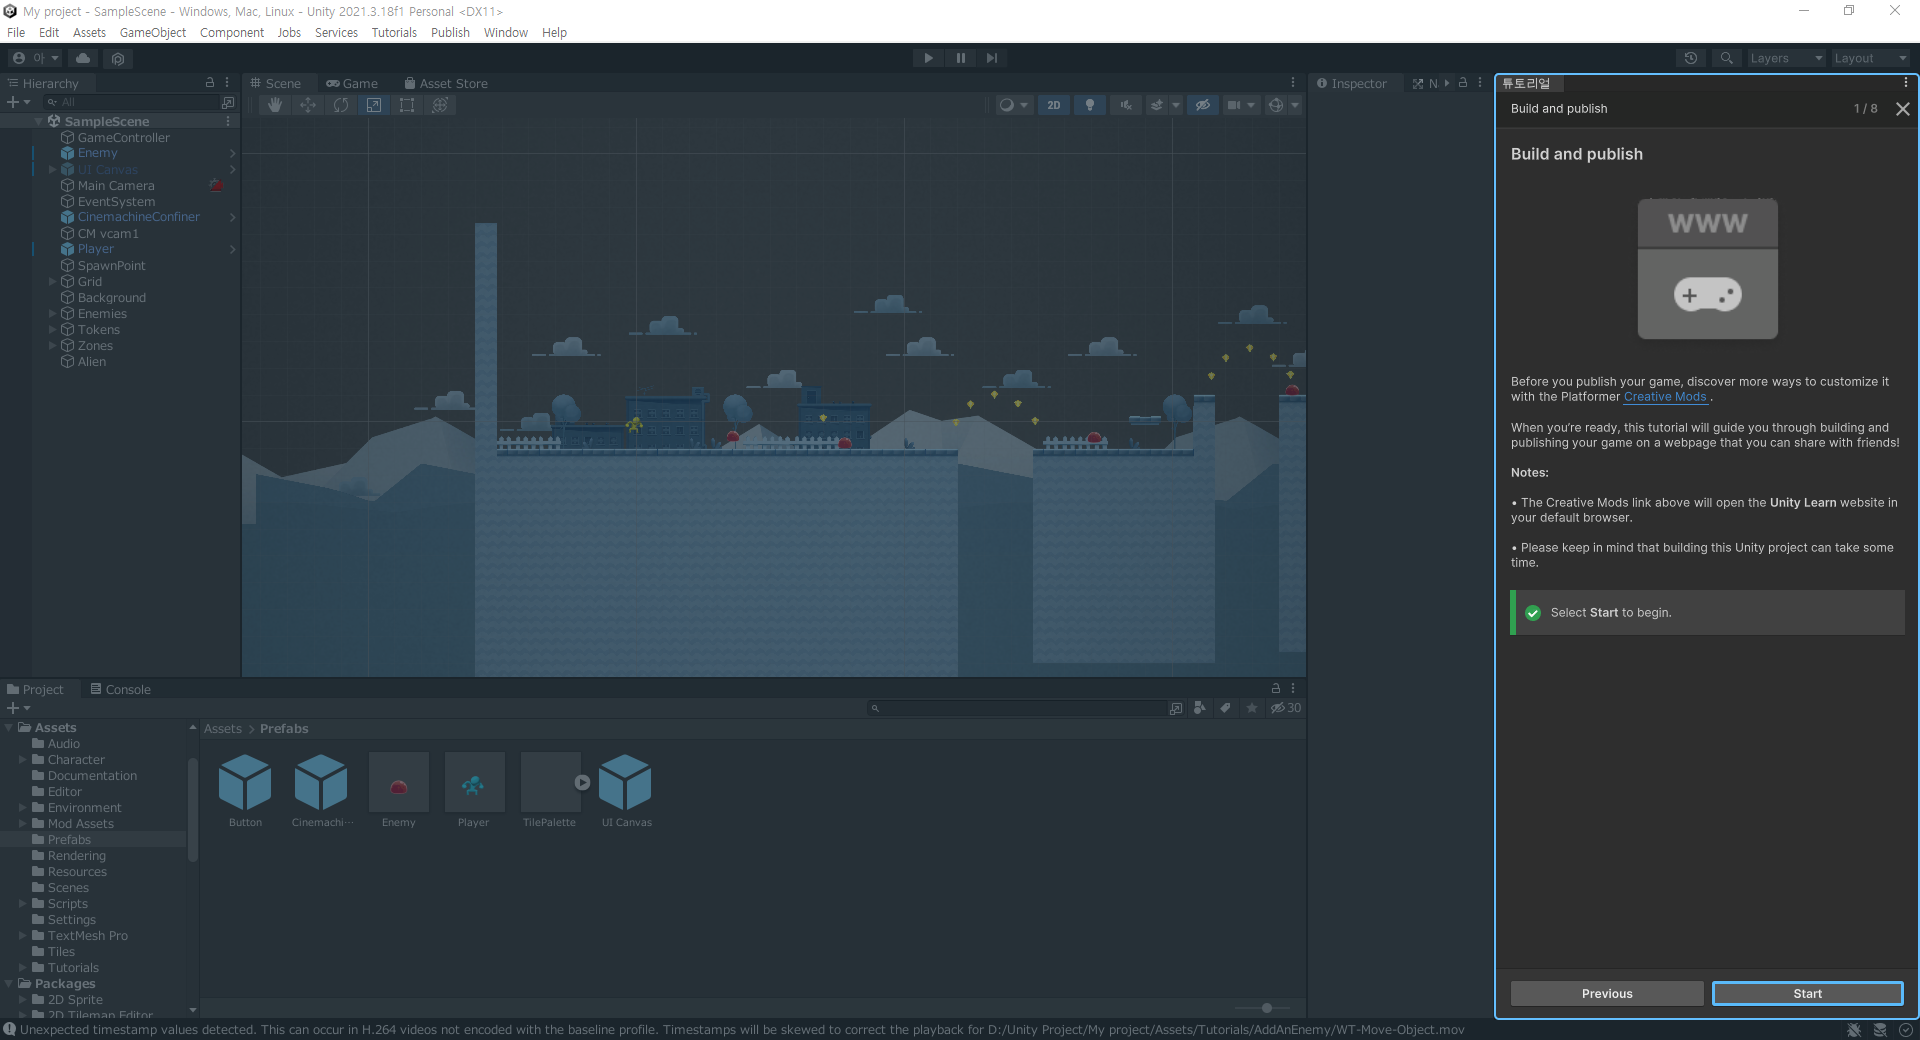Select the Enemy prefab thumbnail

pos(398,782)
